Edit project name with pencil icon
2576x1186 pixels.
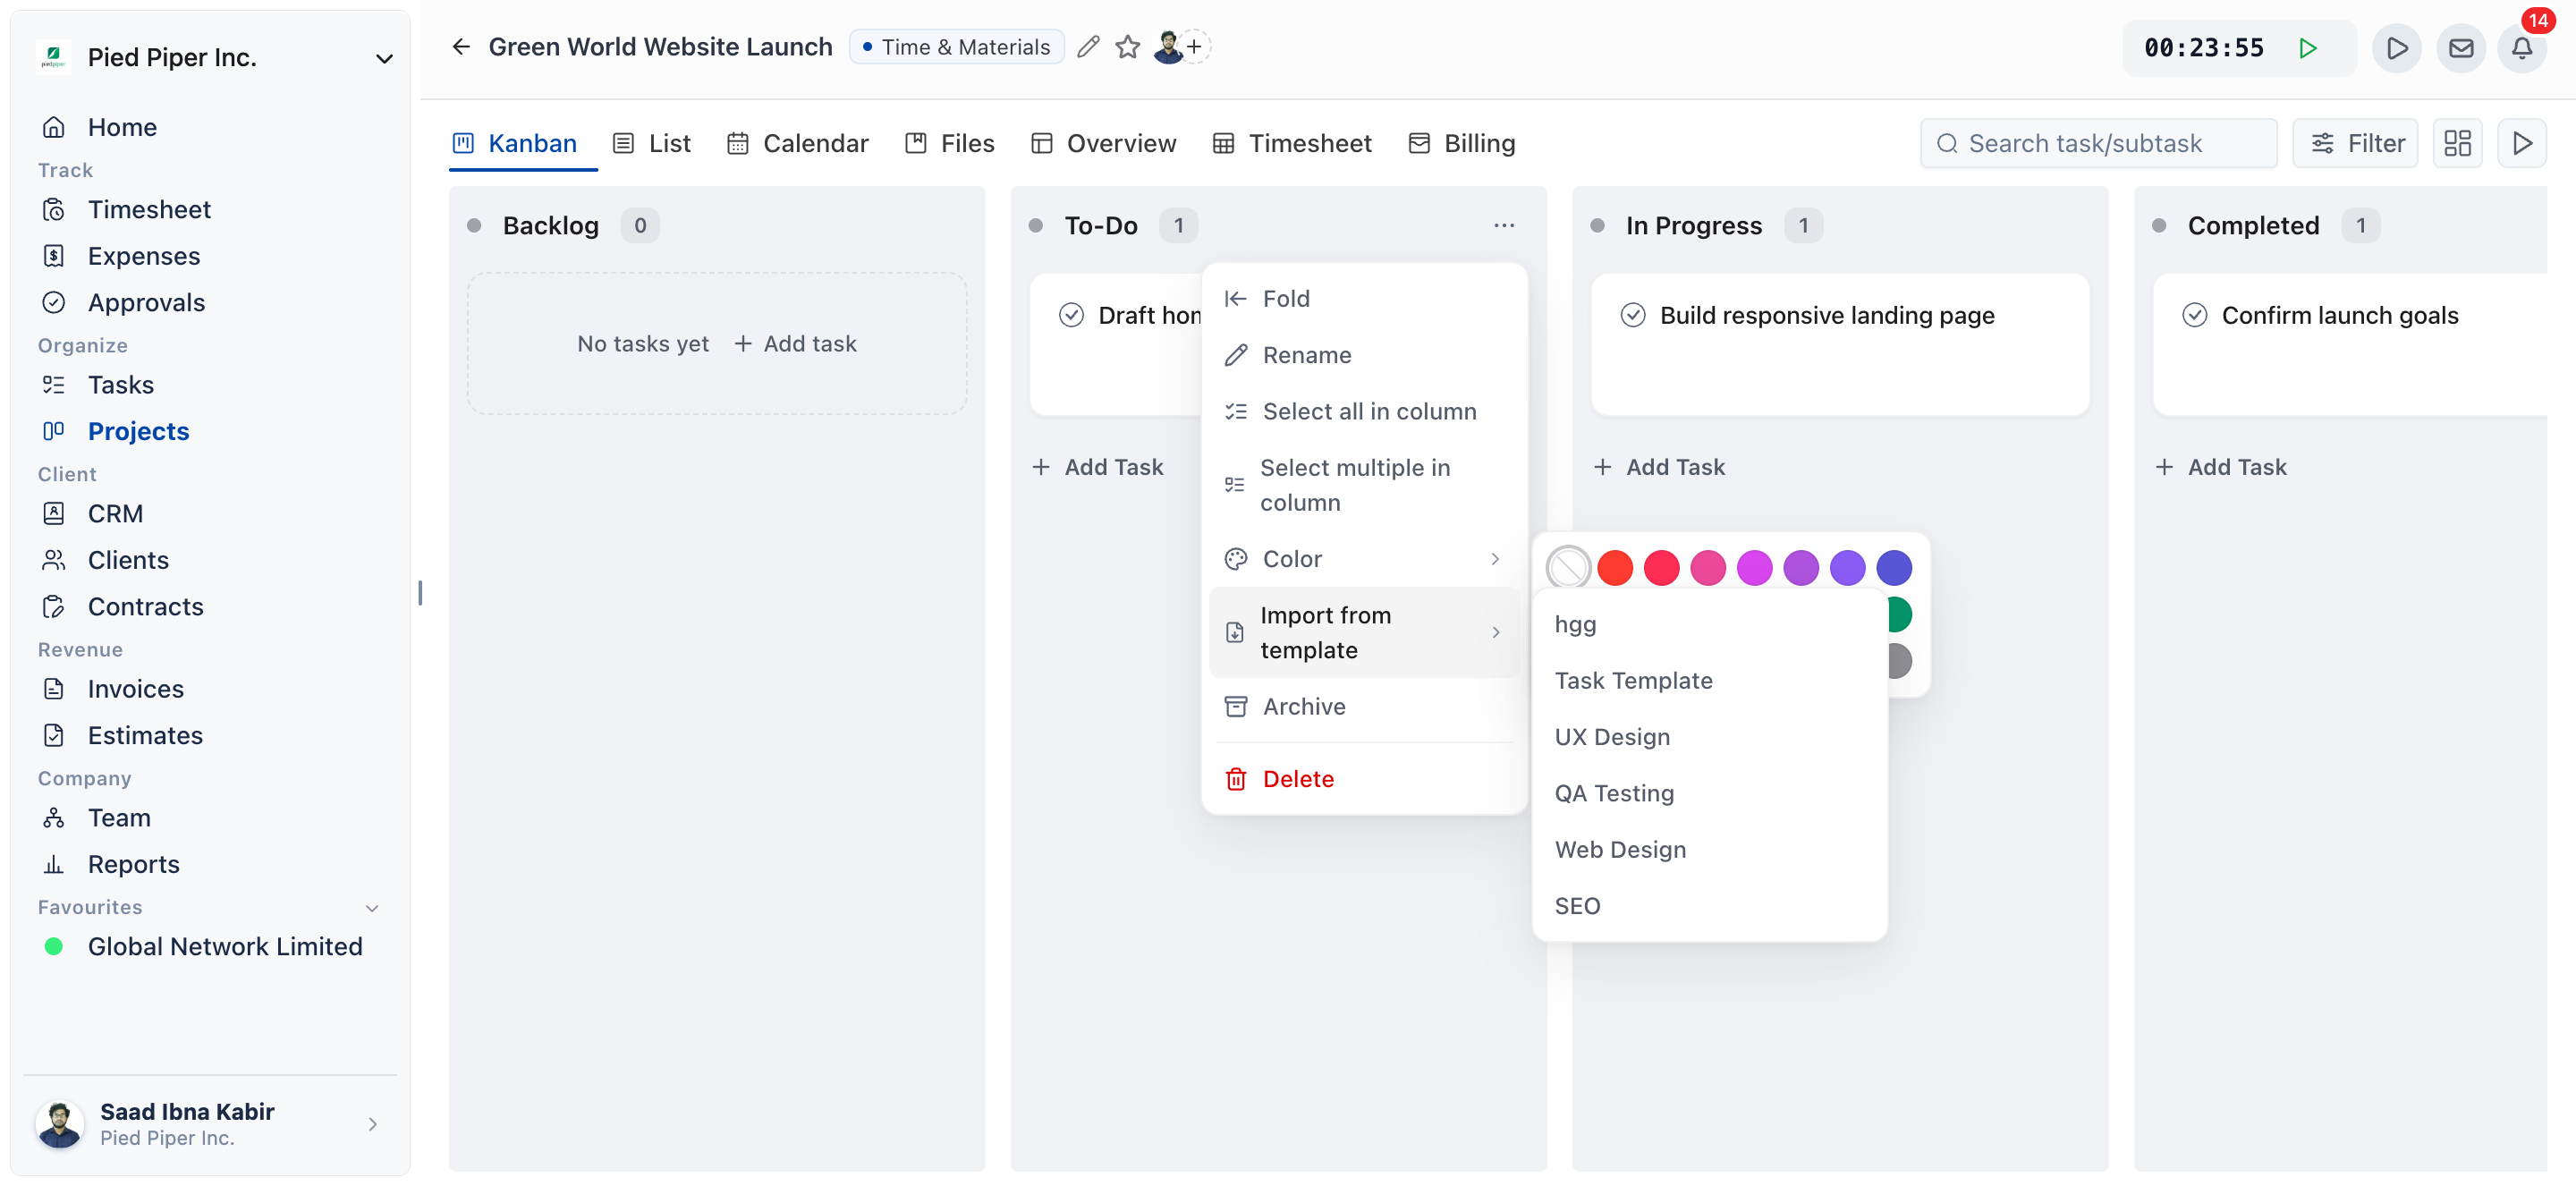1088,47
